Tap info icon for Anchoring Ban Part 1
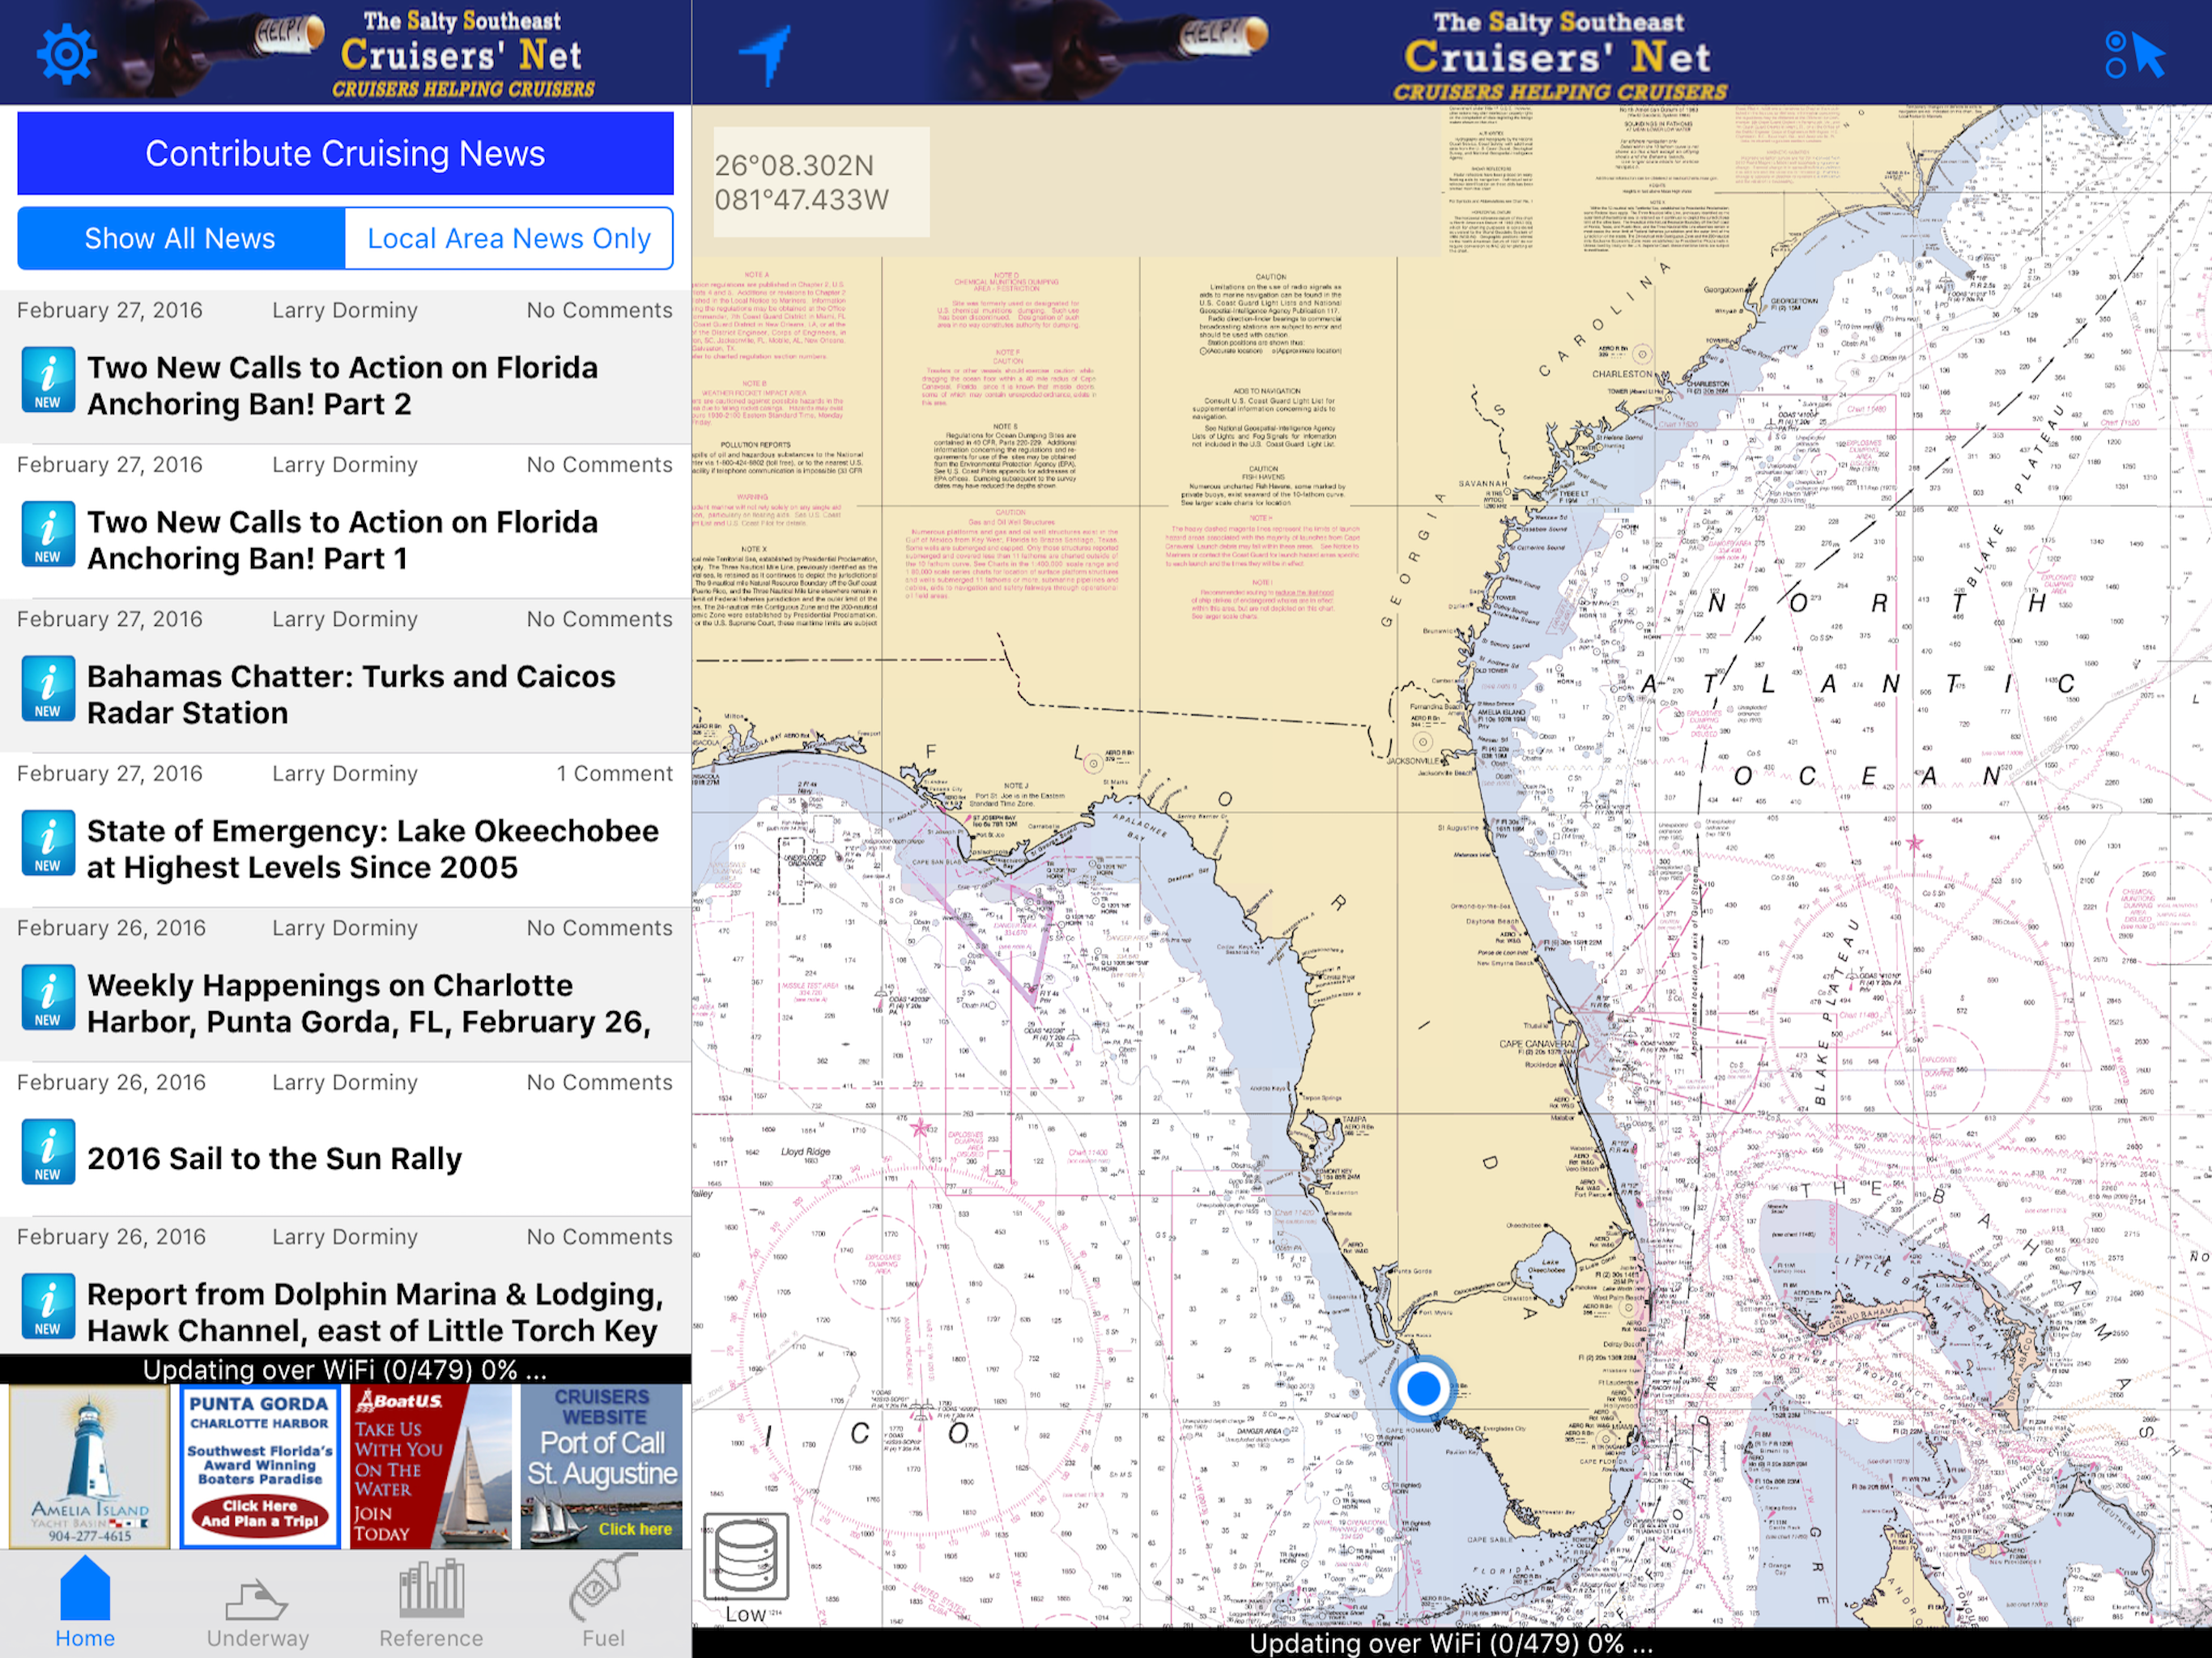 click(x=48, y=535)
